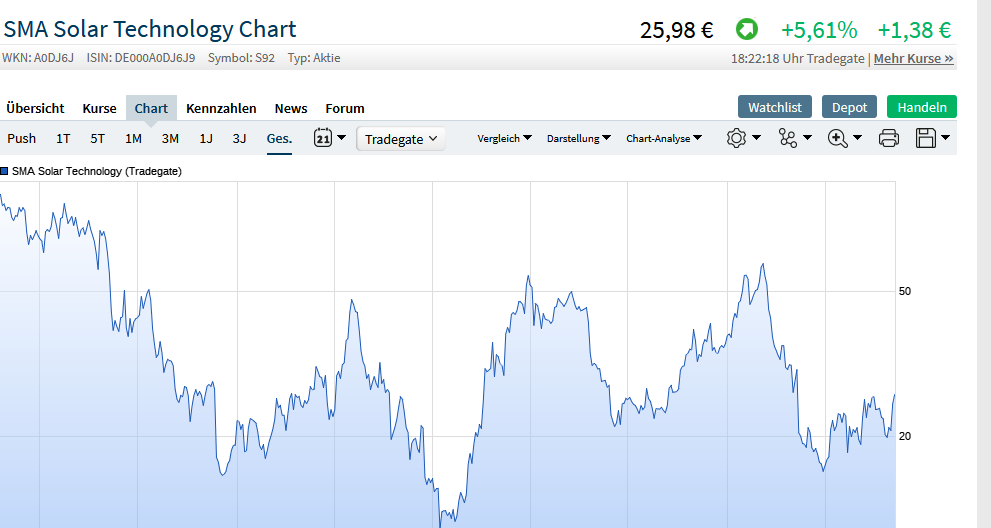Click the SMA Solar Technology Chart heading
This screenshot has width=991, height=528.
pyautogui.click(x=150, y=29)
